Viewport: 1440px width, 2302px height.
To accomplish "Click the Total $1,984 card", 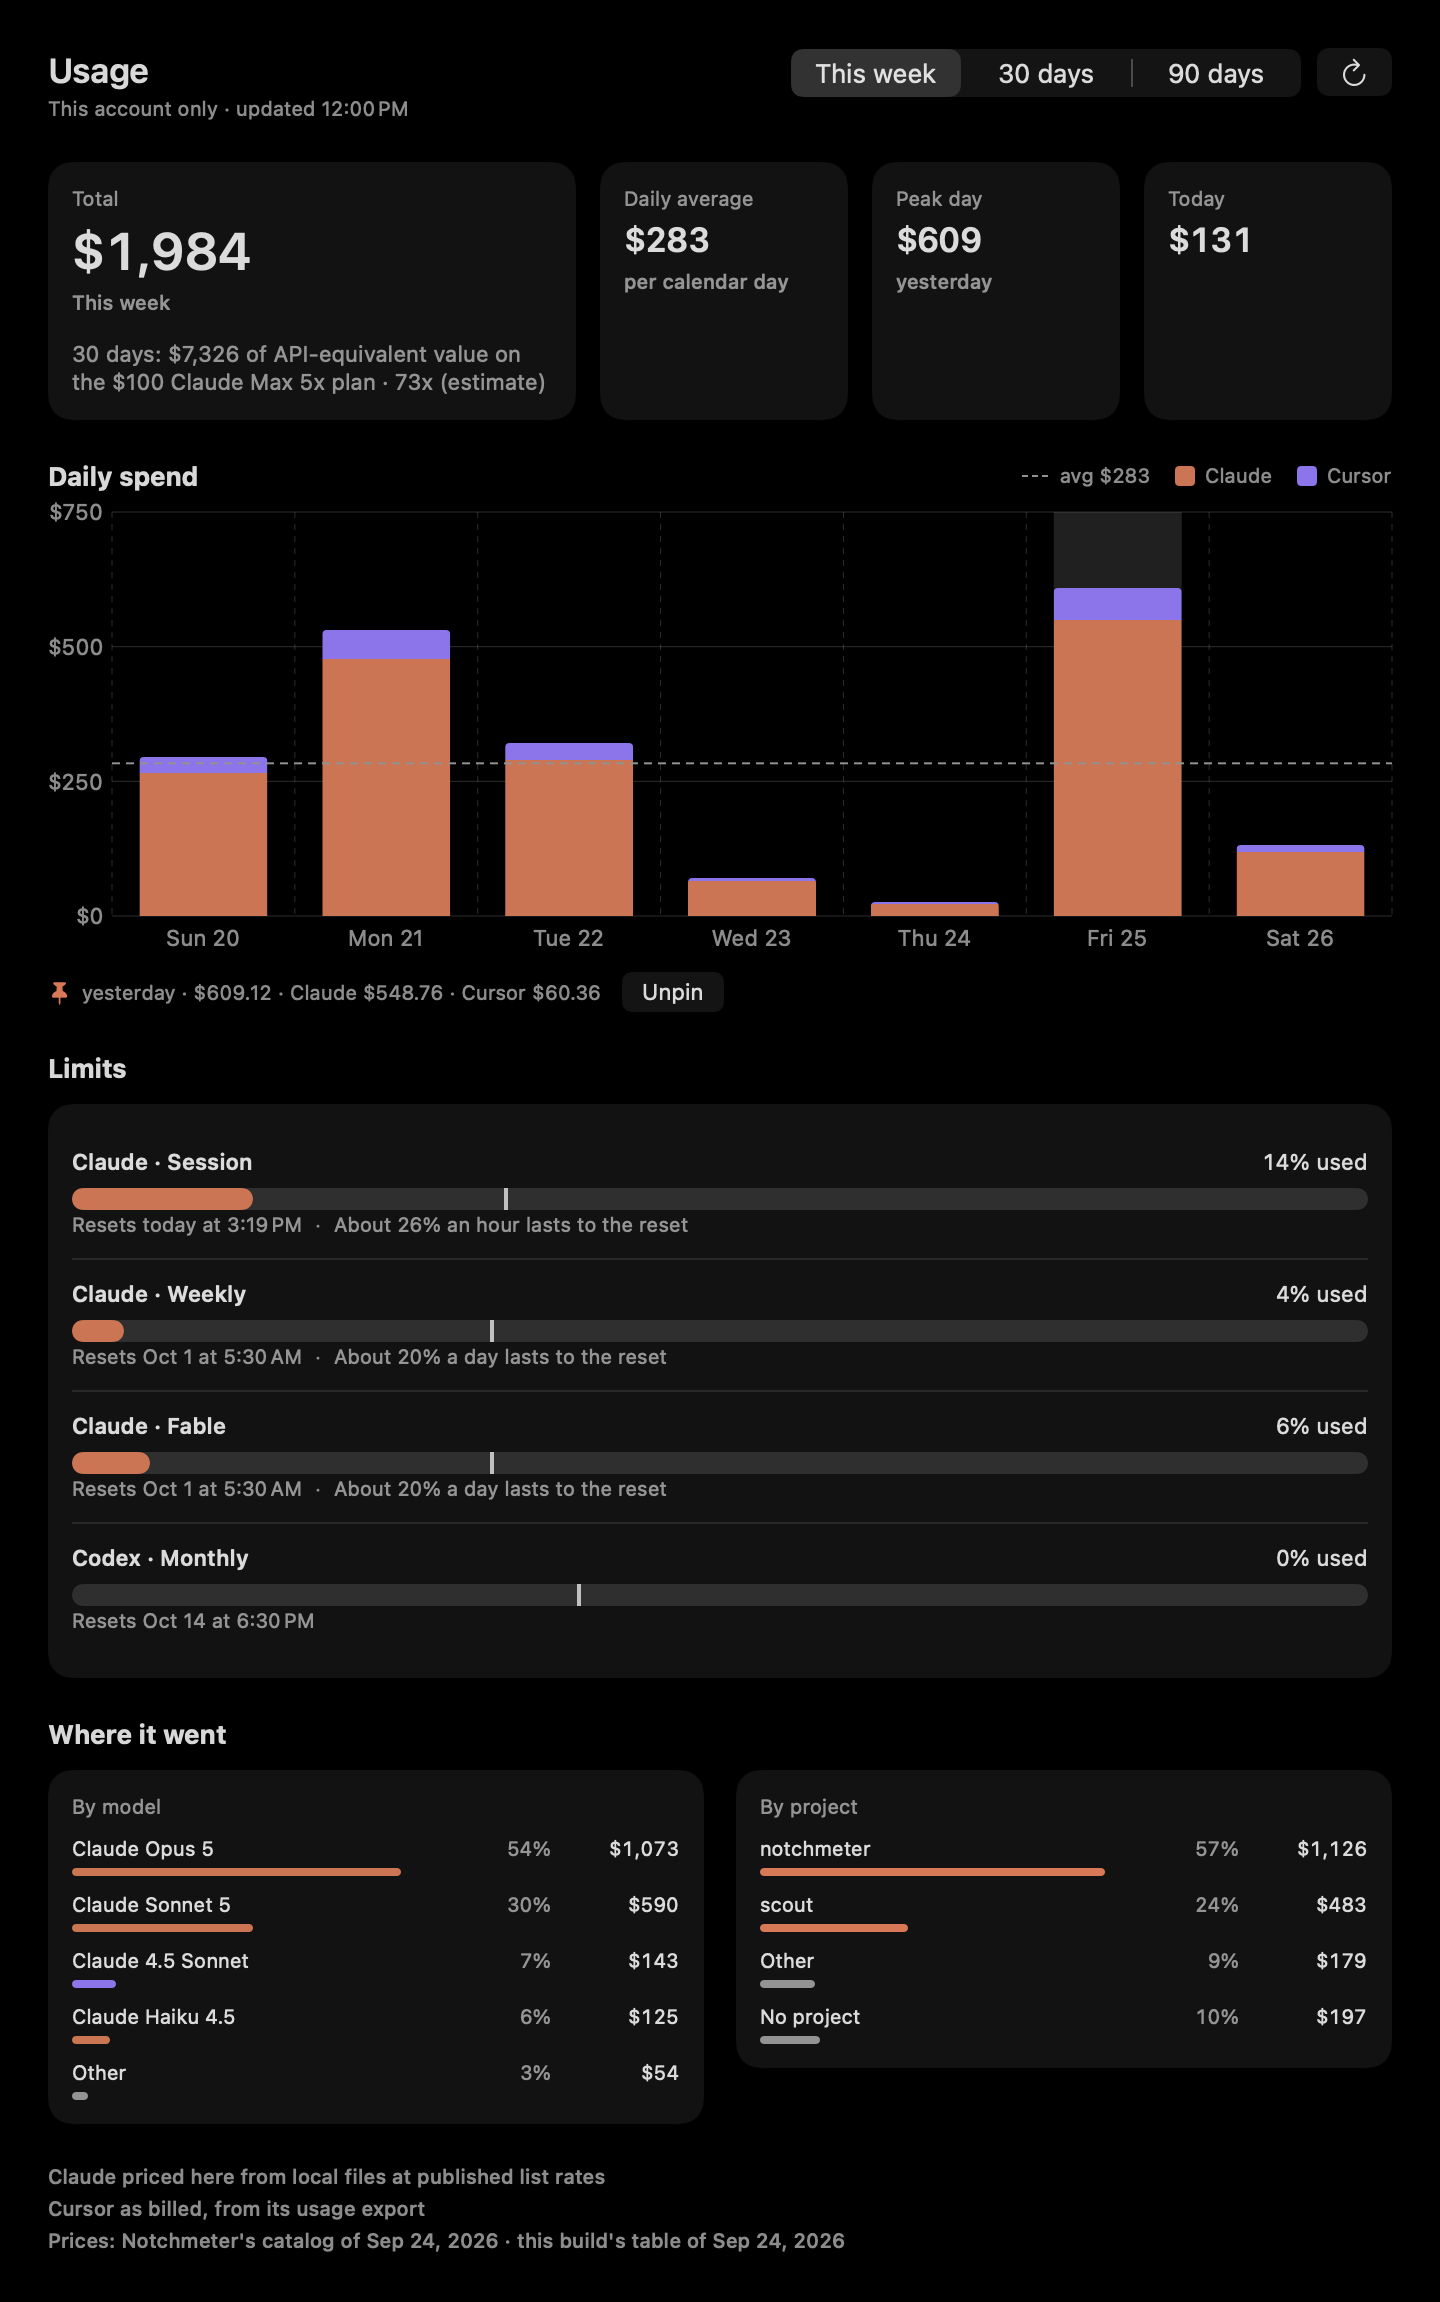I will [x=312, y=291].
